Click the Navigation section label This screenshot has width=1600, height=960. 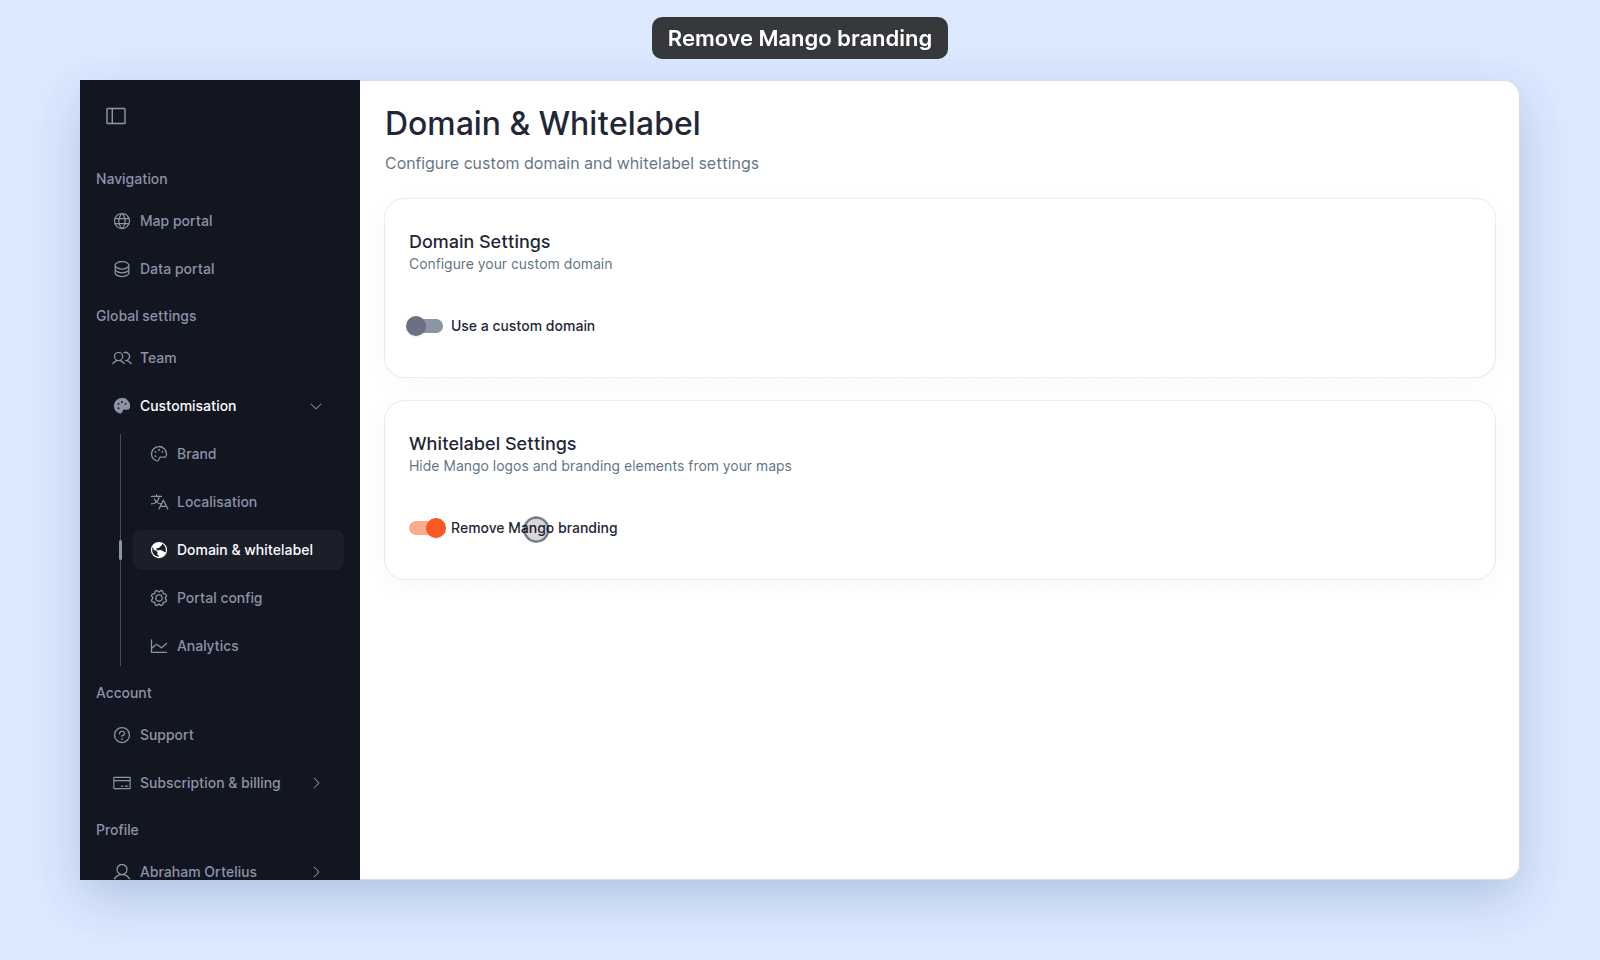(x=132, y=179)
